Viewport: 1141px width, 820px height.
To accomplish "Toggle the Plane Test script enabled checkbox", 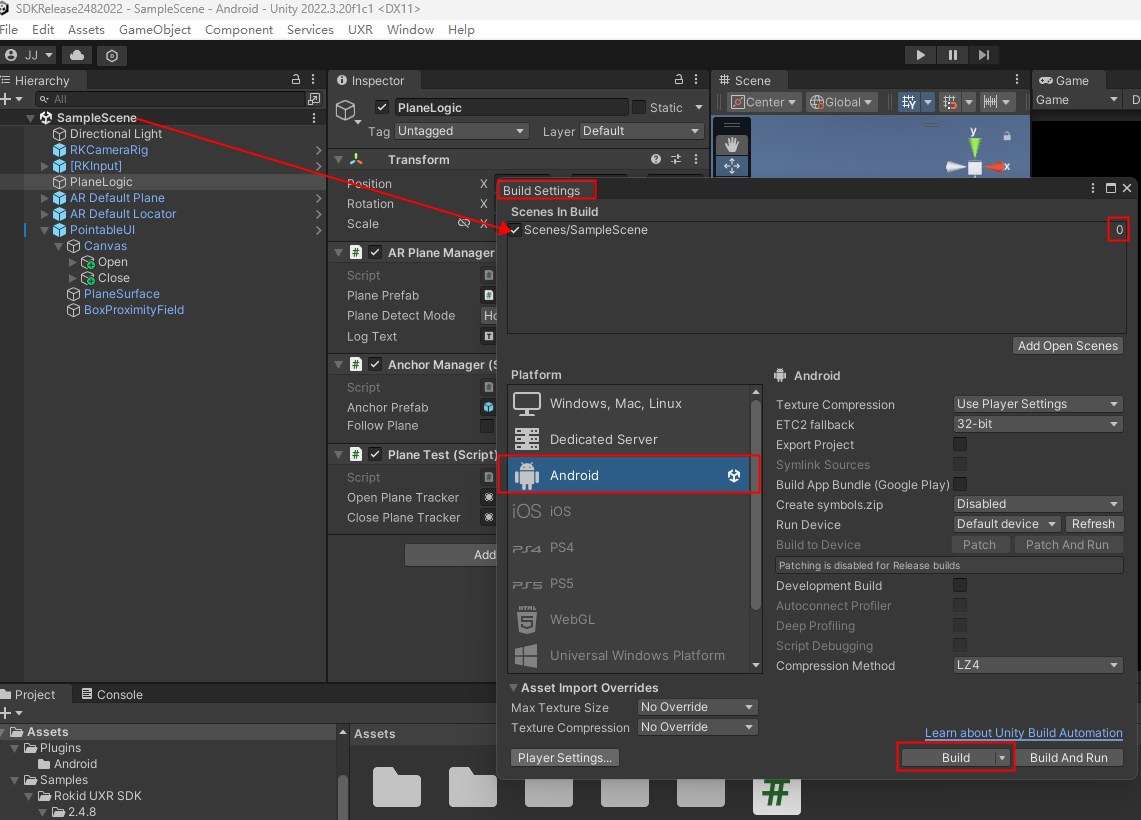I will point(375,455).
